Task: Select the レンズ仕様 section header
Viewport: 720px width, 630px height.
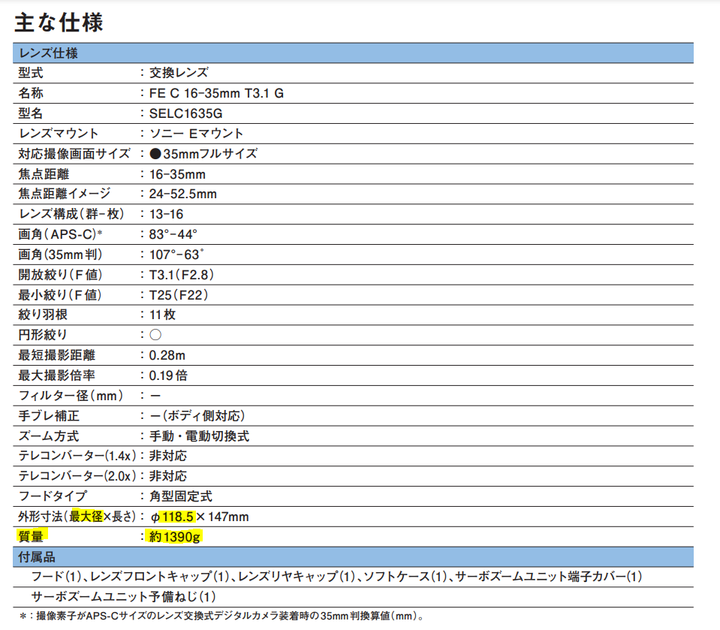Action: (x=353, y=53)
